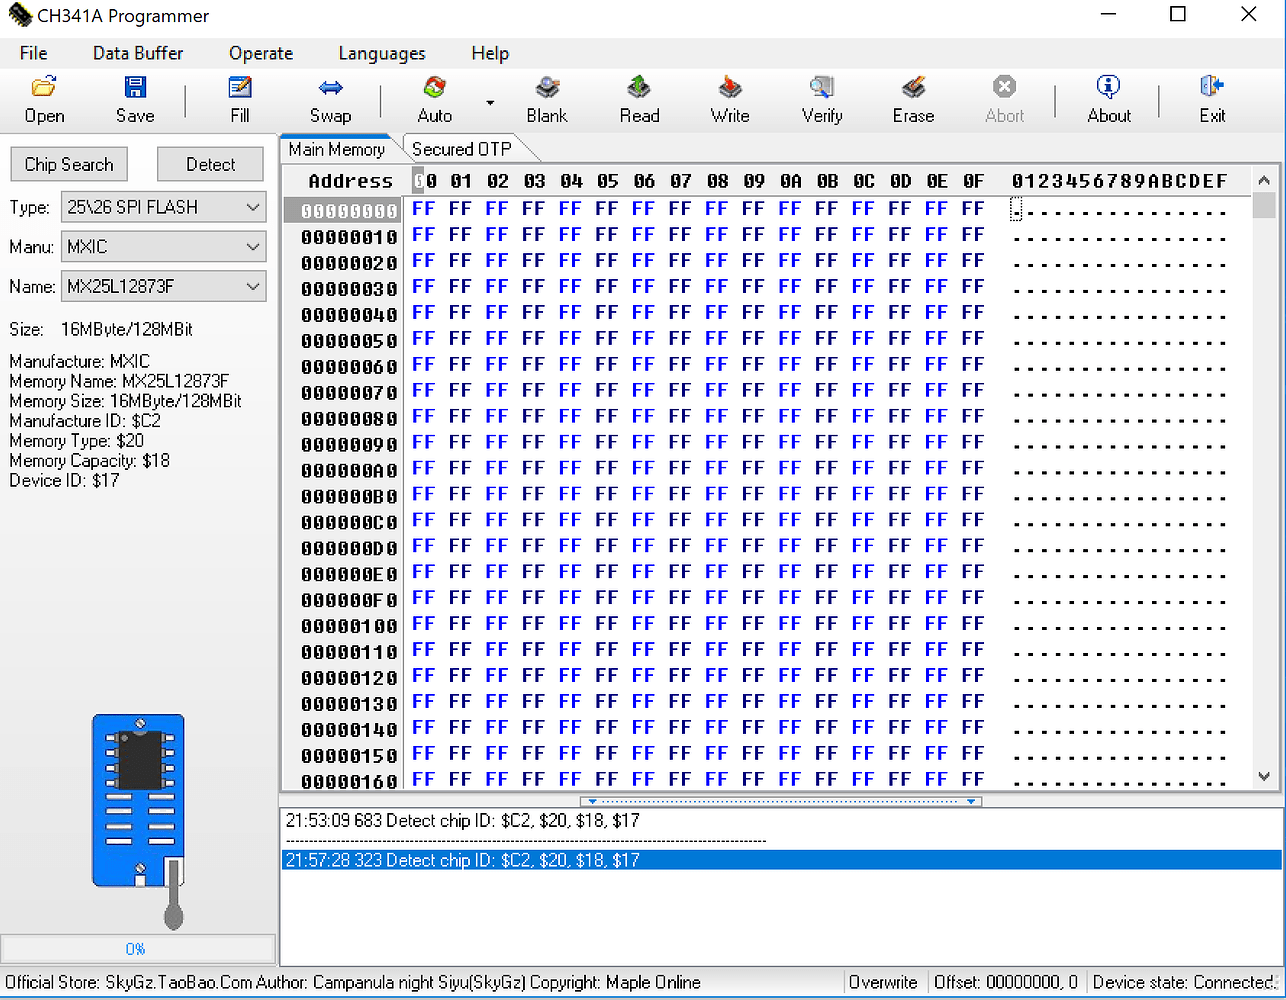Click the hex view scroll down arrow

pyautogui.click(x=1264, y=777)
